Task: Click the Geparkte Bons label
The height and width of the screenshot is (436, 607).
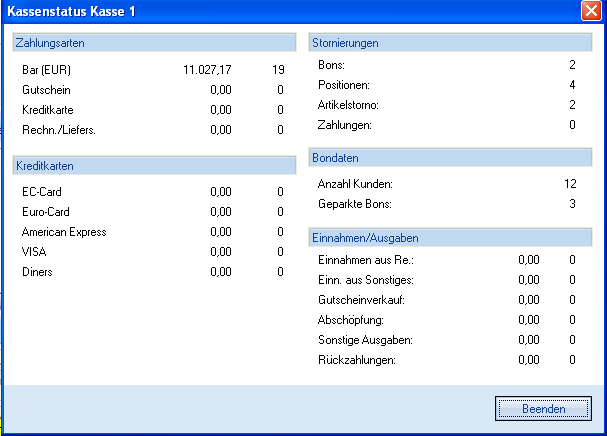Action: 355,204
